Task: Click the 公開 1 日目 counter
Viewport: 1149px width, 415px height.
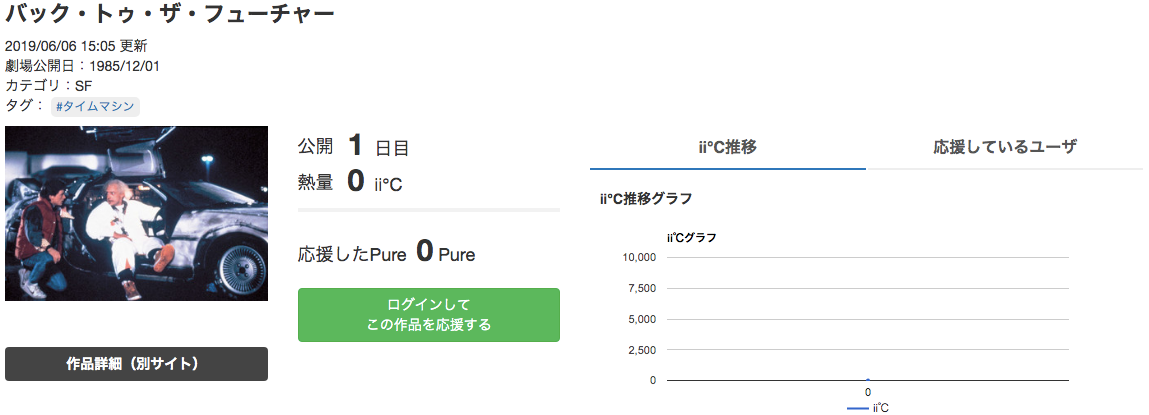Action: 353,146
